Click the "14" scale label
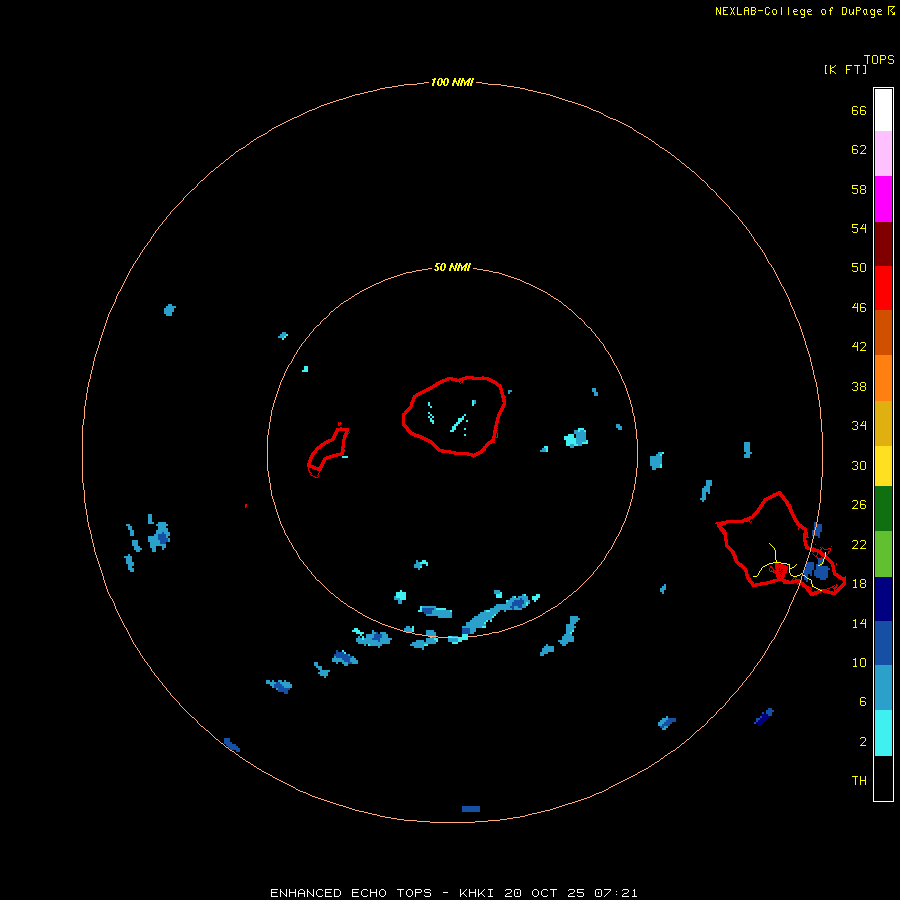This screenshot has width=900, height=900. 859,623
